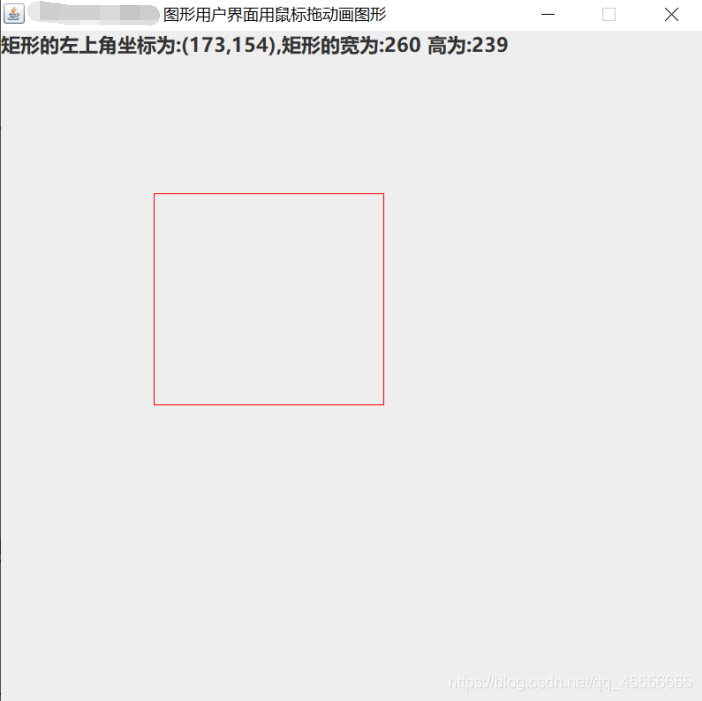The width and height of the screenshot is (702, 701).
Task: Click the window title 图形用户界面用鼠标拖动画图形
Action: (274, 15)
